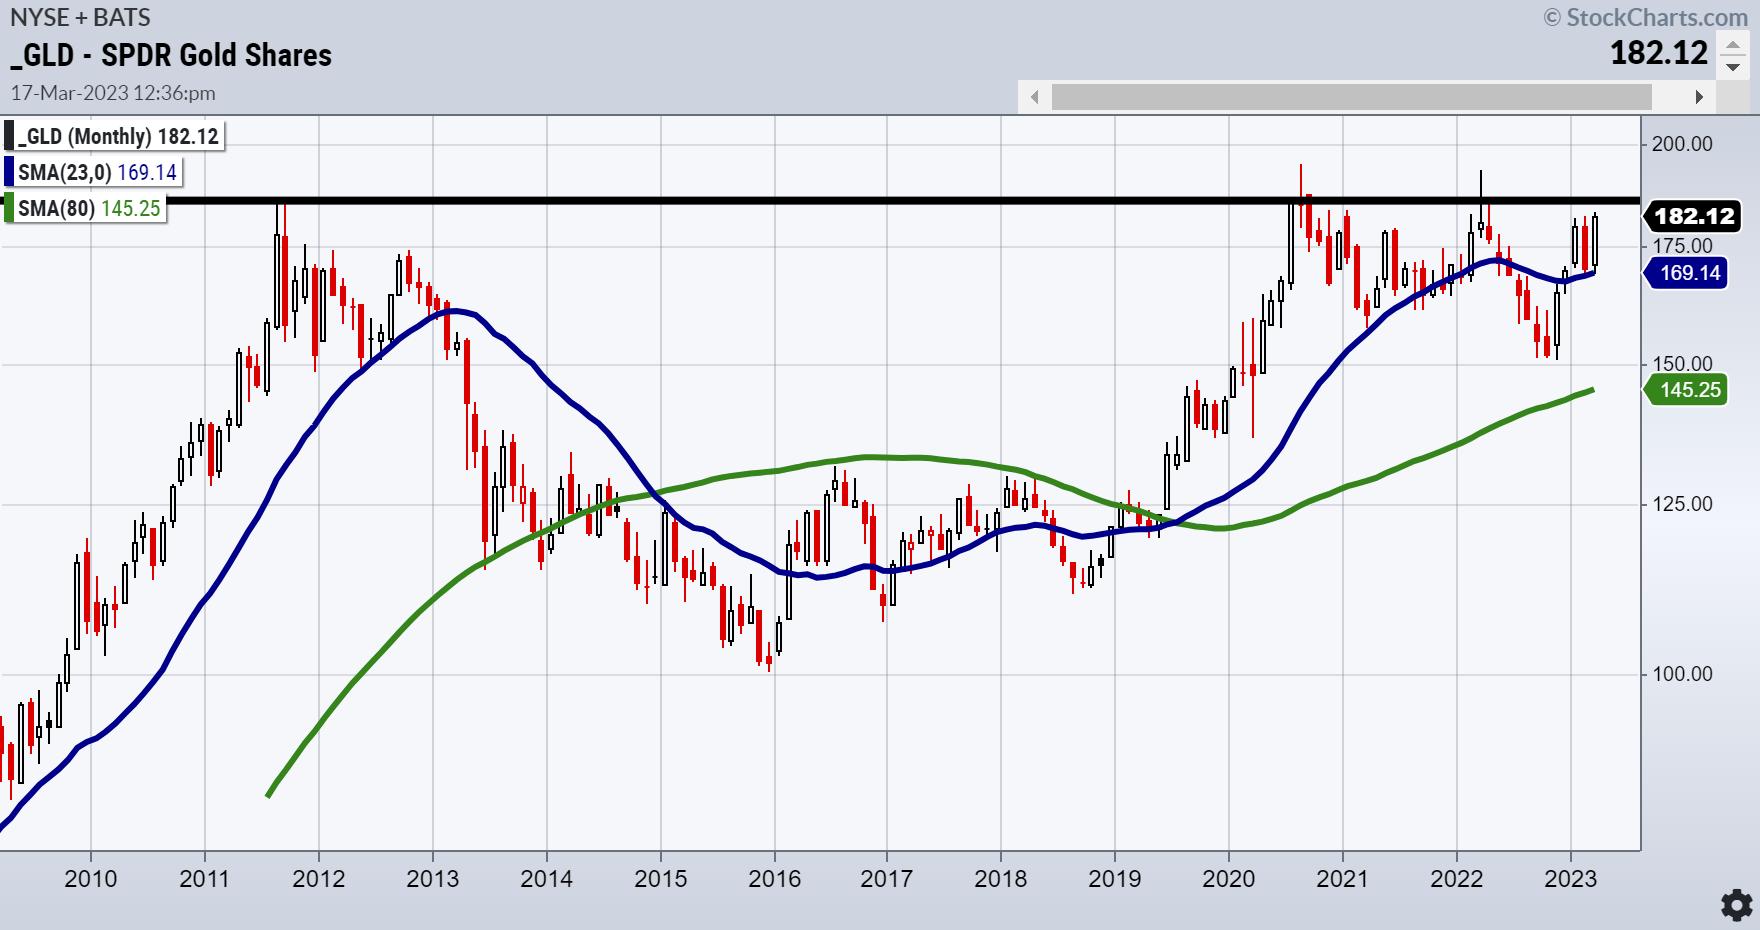This screenshot has height=930, width=1760.
Task: Click the _GLD - SPDR Gold Shares title
Action: point(171,55)
